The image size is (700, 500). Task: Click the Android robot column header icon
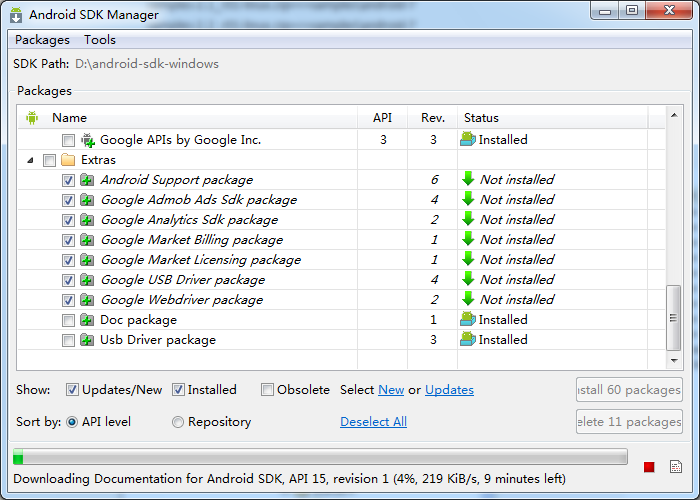32,118
